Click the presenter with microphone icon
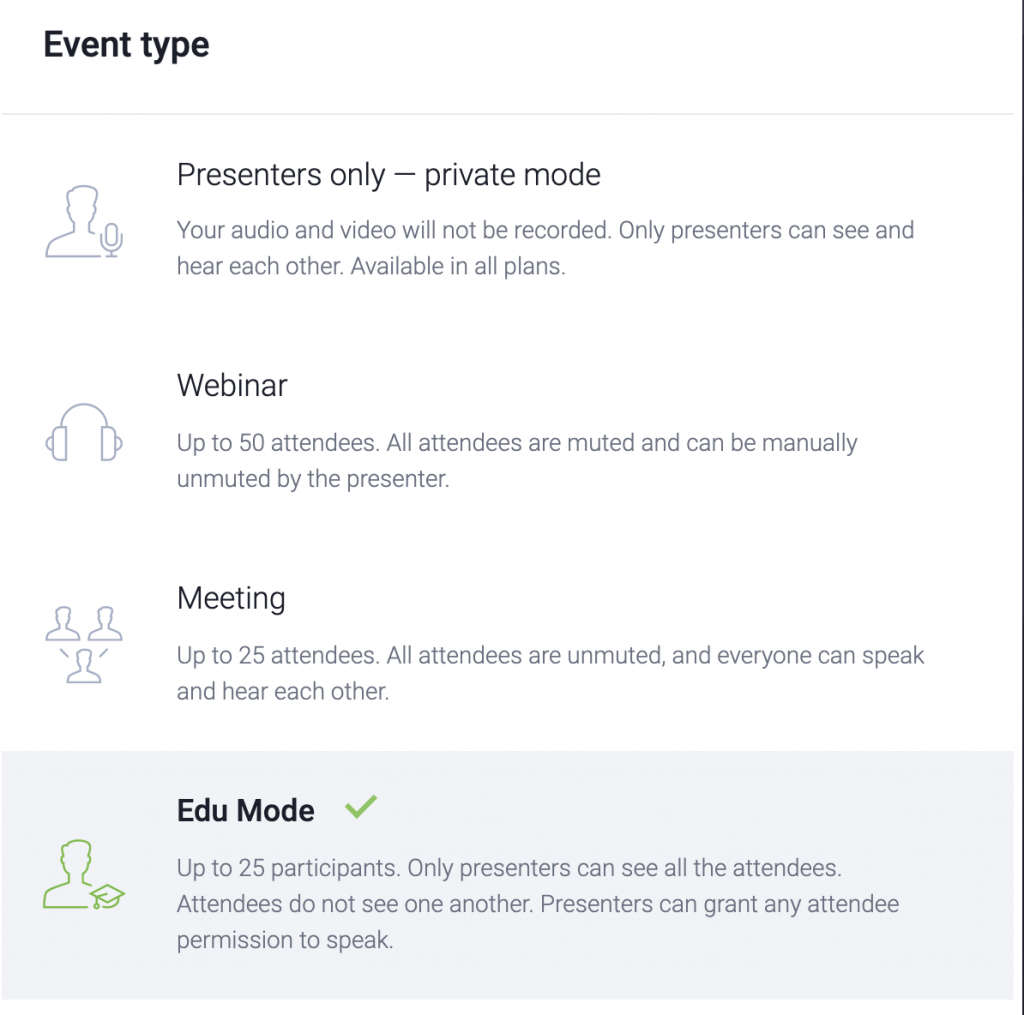The image size is (1024, 1015). click(84, 221)
